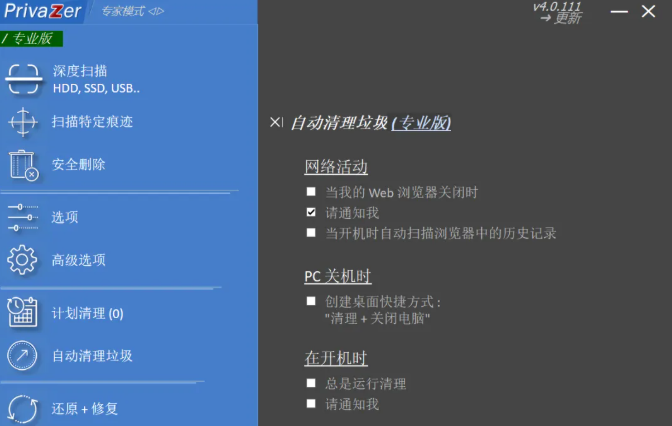The width and height of the screenshot is (672, 426).
Task: Click the 网络活动 section heading
Action: point(336,167)
